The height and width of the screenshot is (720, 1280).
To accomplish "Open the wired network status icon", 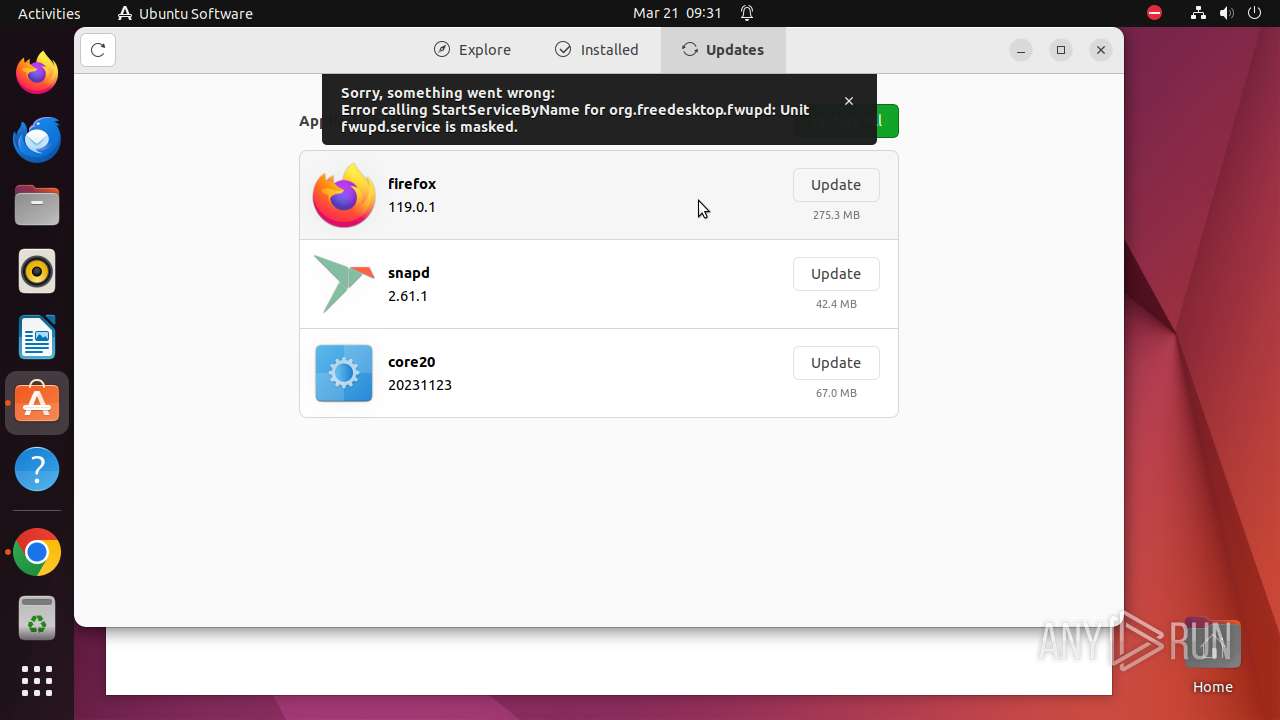I will (1198, 13).
